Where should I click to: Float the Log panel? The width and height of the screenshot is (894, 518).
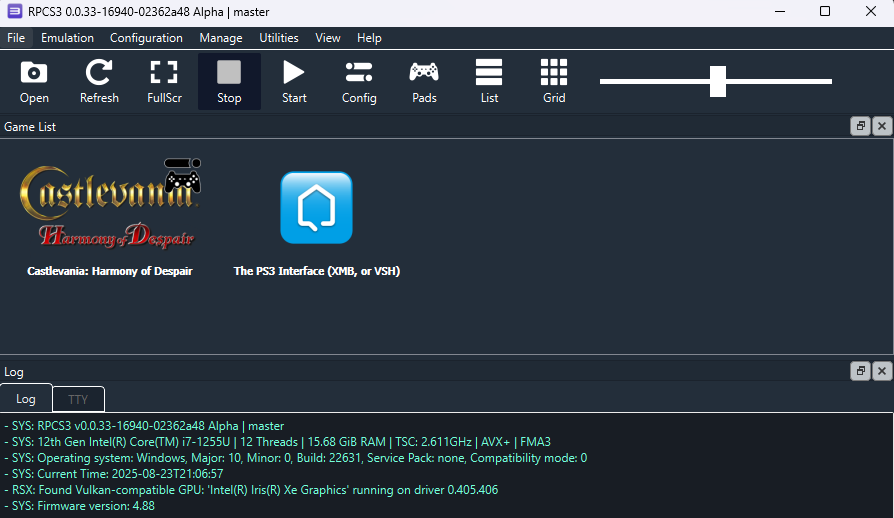pyautogui.click(x=860, y=372)
